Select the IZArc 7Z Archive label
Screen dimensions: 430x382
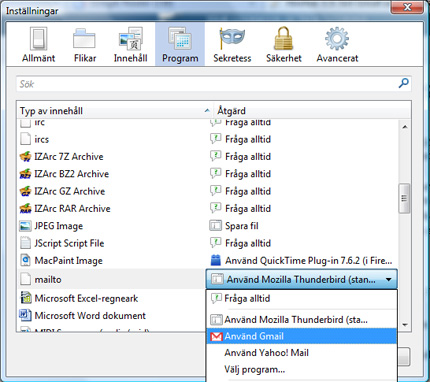[x=69, y=157]
